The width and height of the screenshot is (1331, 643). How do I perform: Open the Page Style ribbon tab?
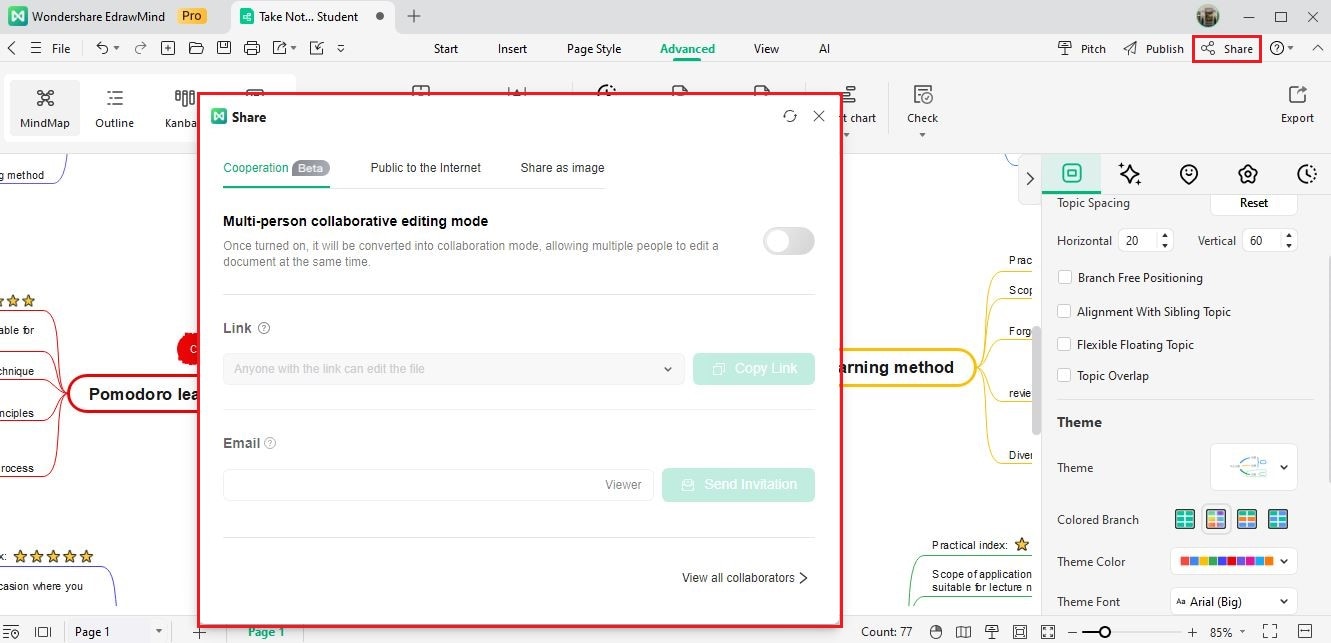(x=594, y=49)
